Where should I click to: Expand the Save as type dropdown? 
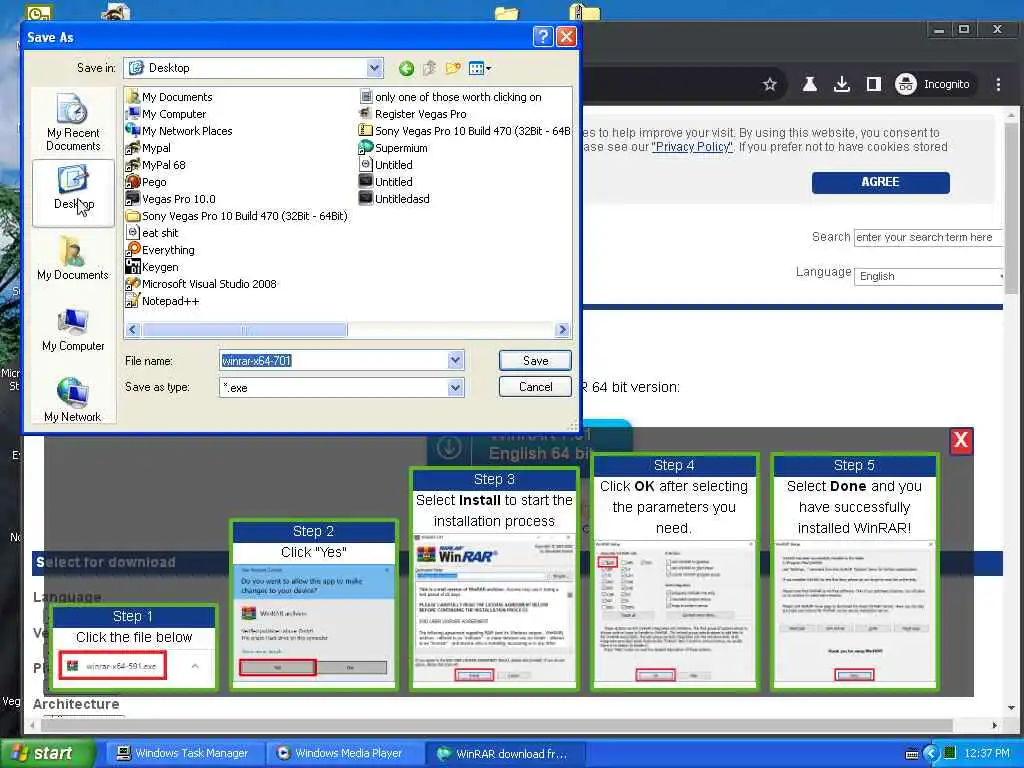click(x=455, y=387)
